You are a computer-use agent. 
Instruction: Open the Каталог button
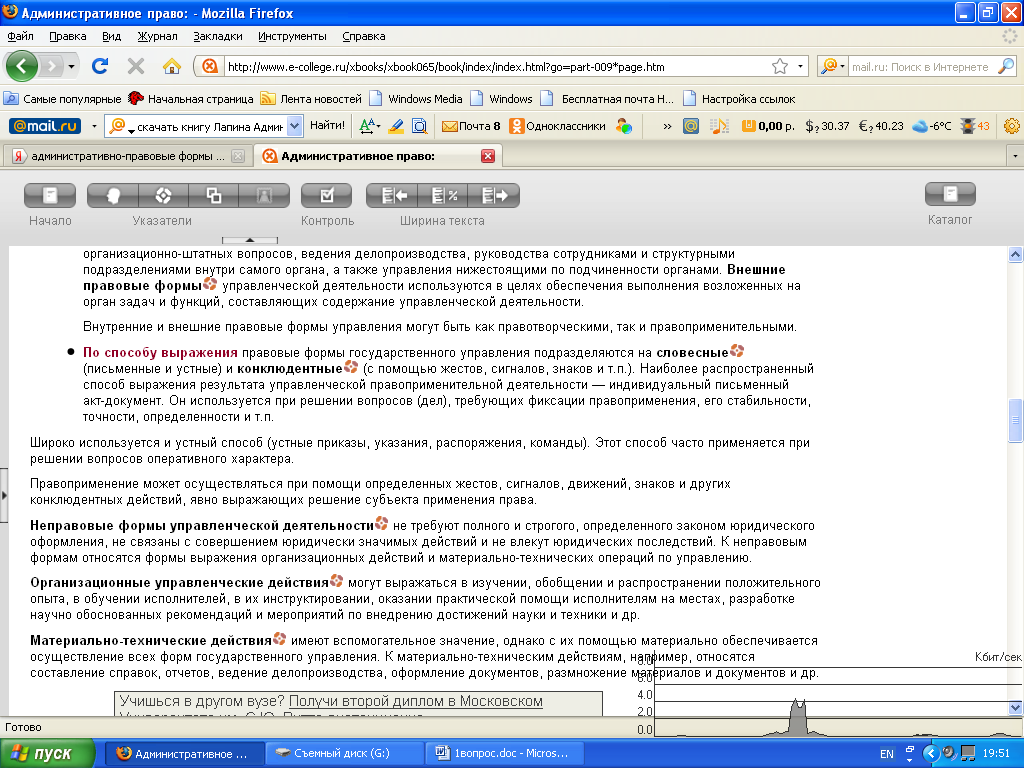(950, 194)
